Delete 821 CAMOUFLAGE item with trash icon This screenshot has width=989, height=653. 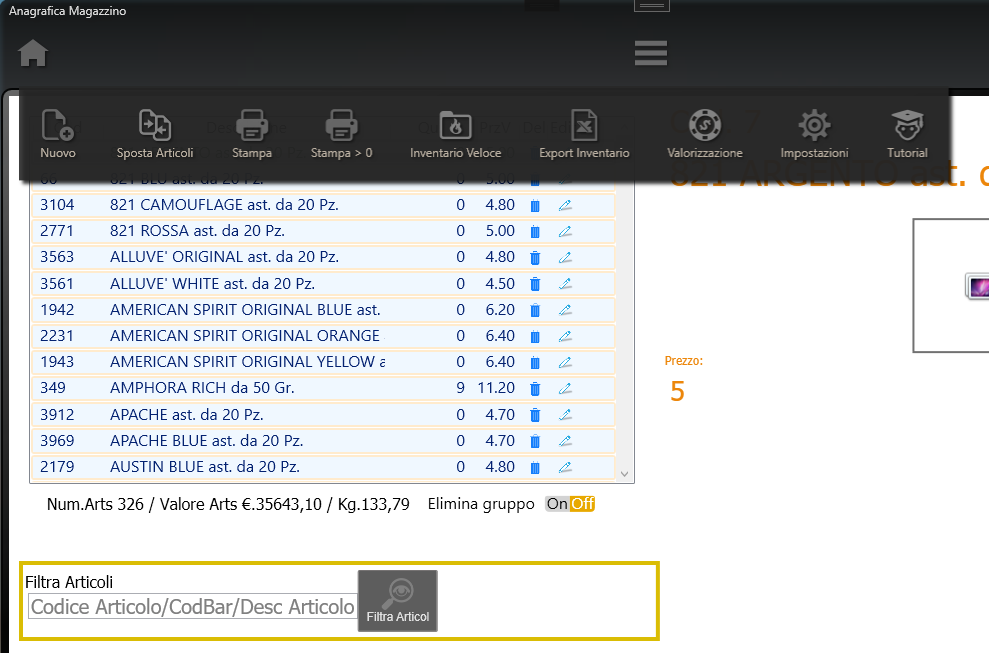(x=535, y=206)
